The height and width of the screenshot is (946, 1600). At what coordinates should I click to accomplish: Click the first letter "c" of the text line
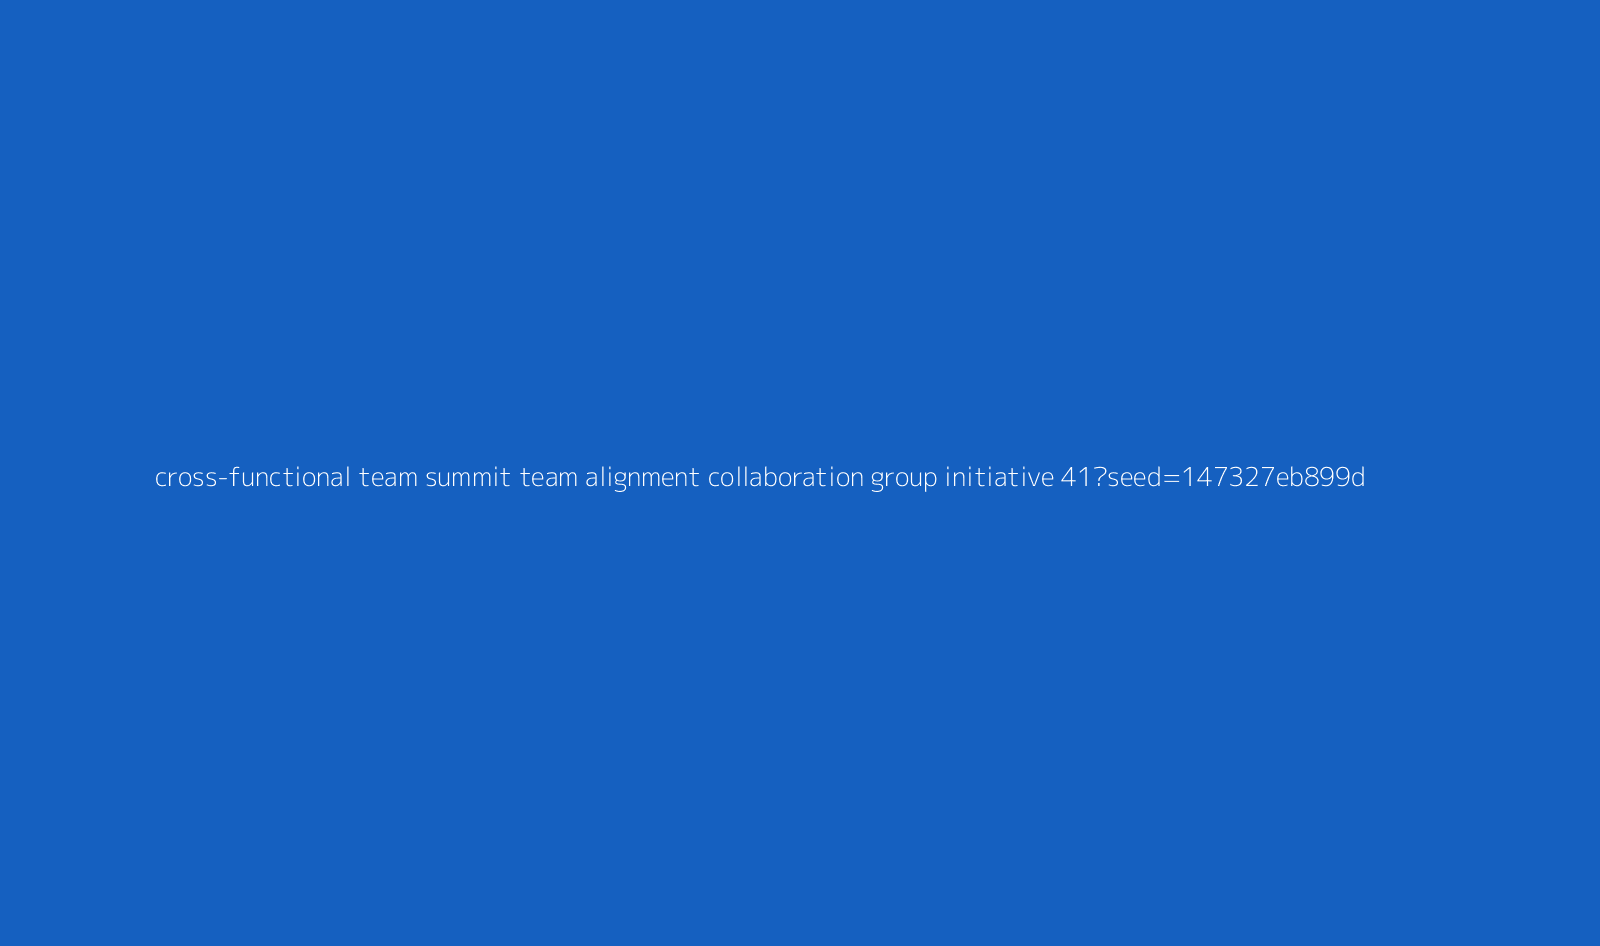[x=161, y=479]
